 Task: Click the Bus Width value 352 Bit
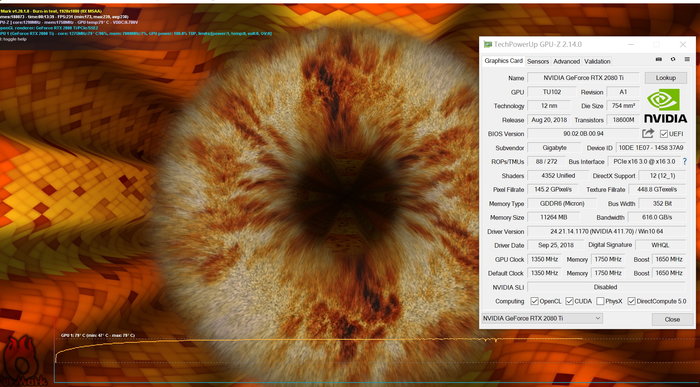[x=662, y=204]
